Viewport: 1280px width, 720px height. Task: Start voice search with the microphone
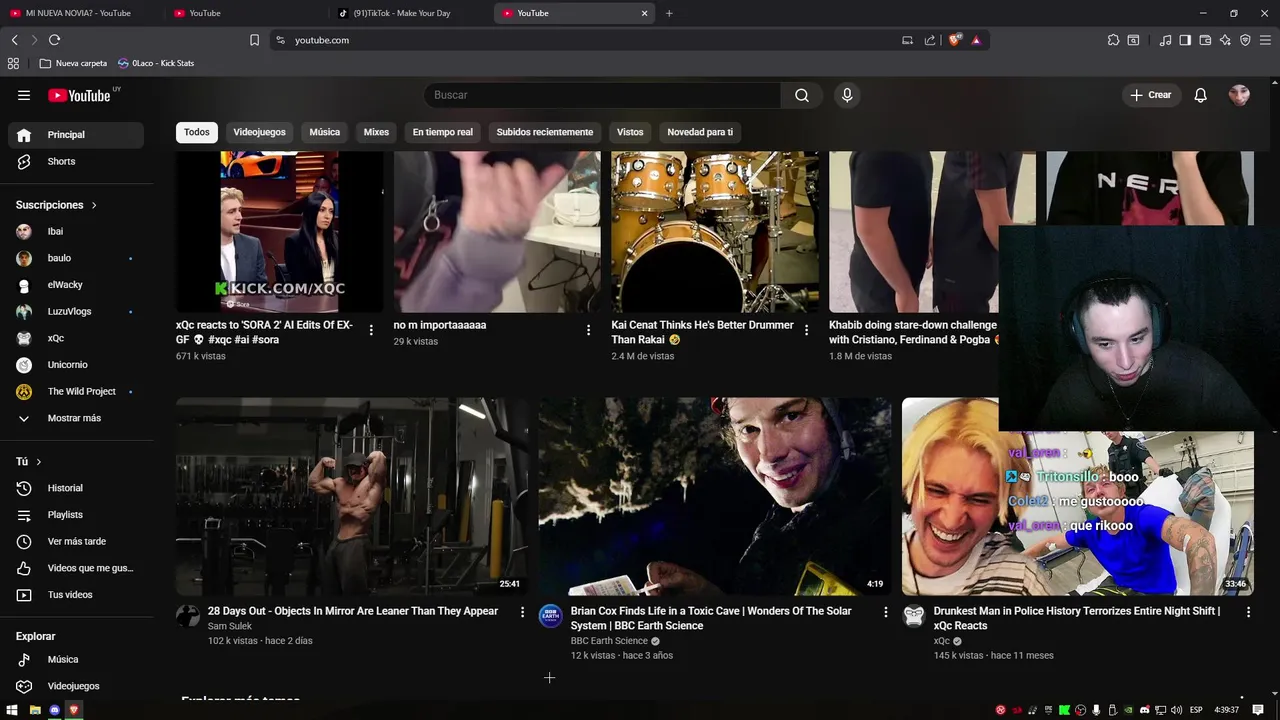tap(847, 95)
